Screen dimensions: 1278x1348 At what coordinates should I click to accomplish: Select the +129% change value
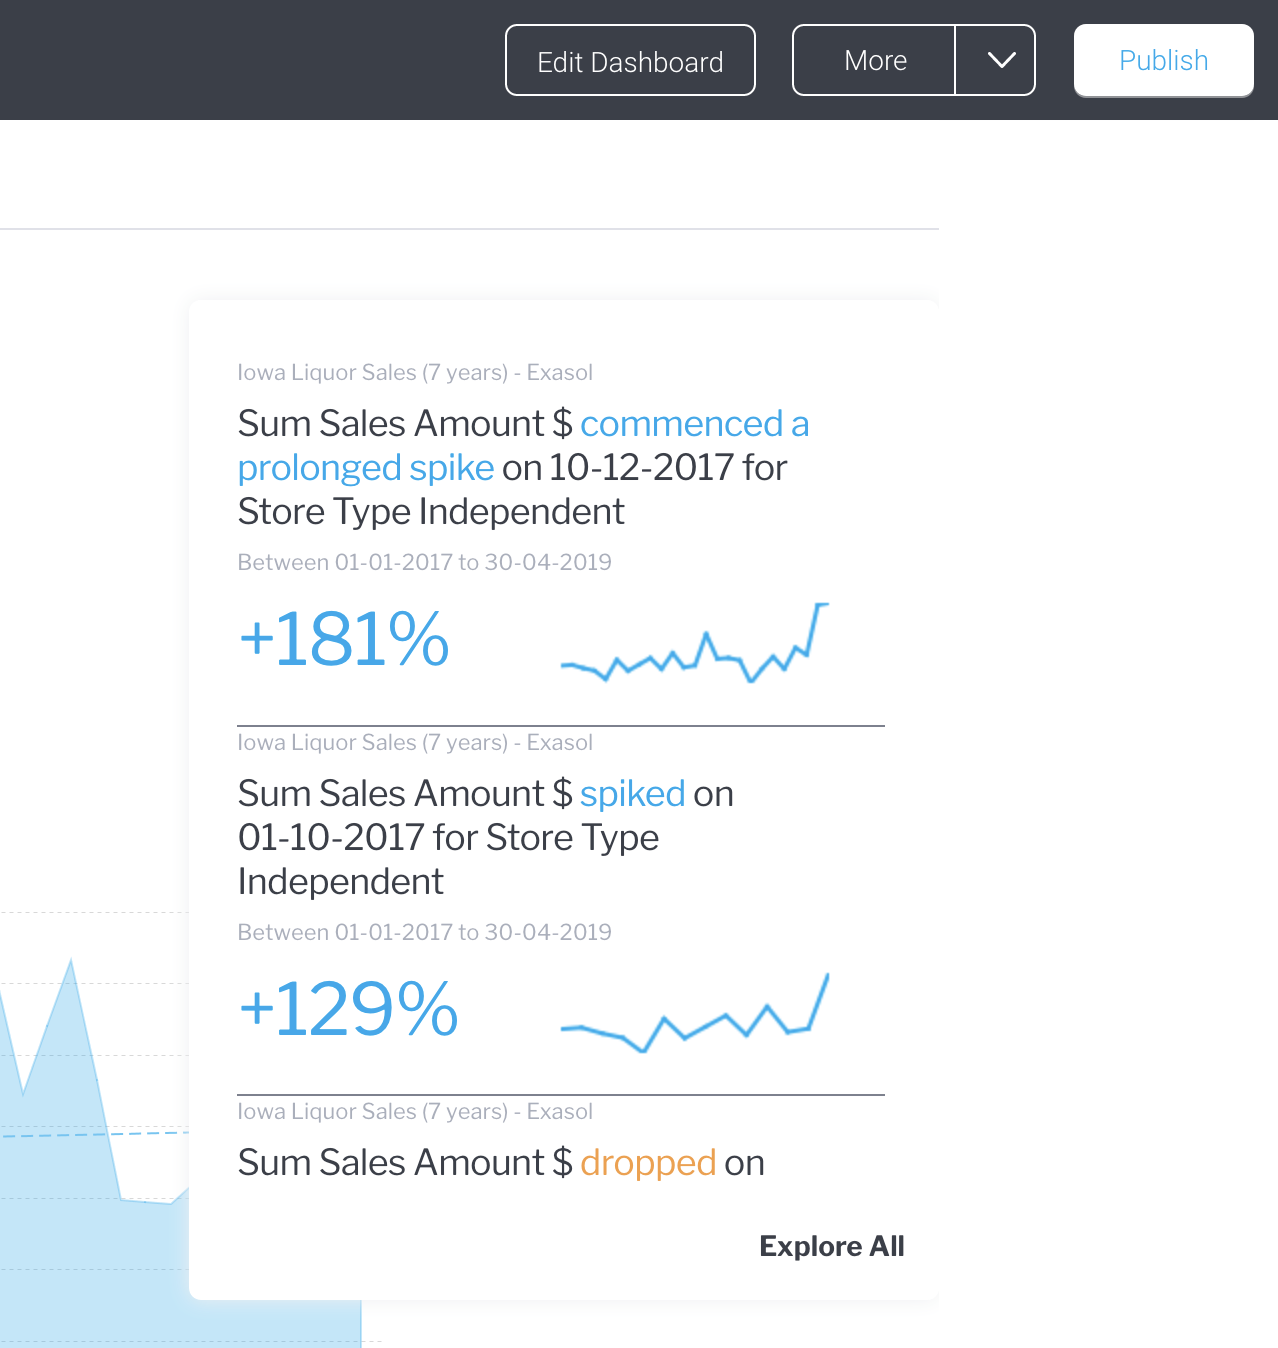(348, 1009)
